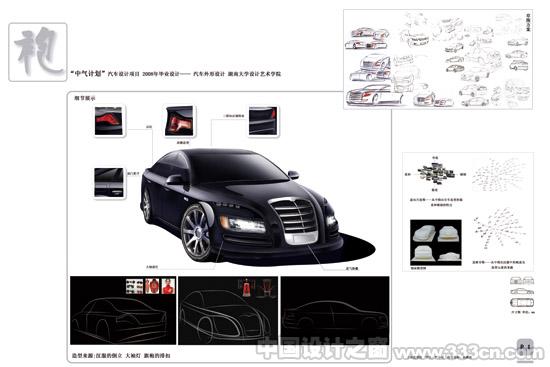Click the front alloy wheel of the car
Screen dimensions: 550x367
[196, 233]
